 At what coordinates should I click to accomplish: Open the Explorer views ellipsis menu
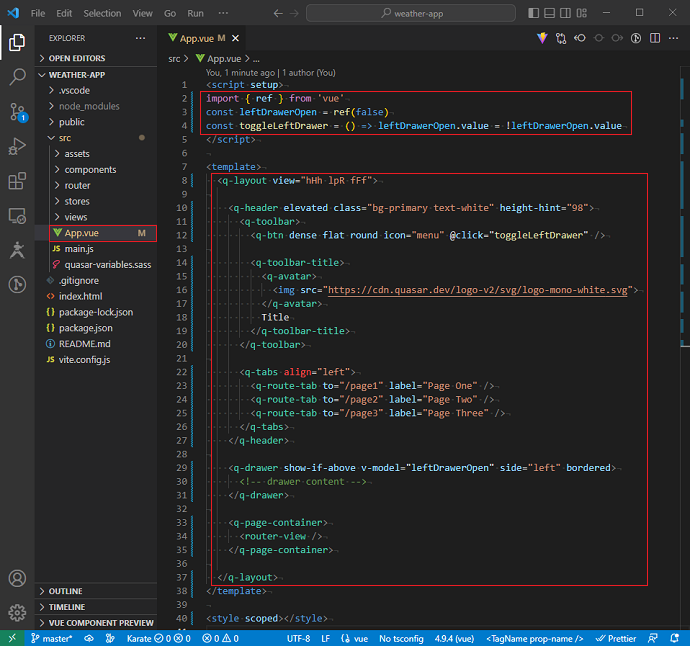point(140,38)
